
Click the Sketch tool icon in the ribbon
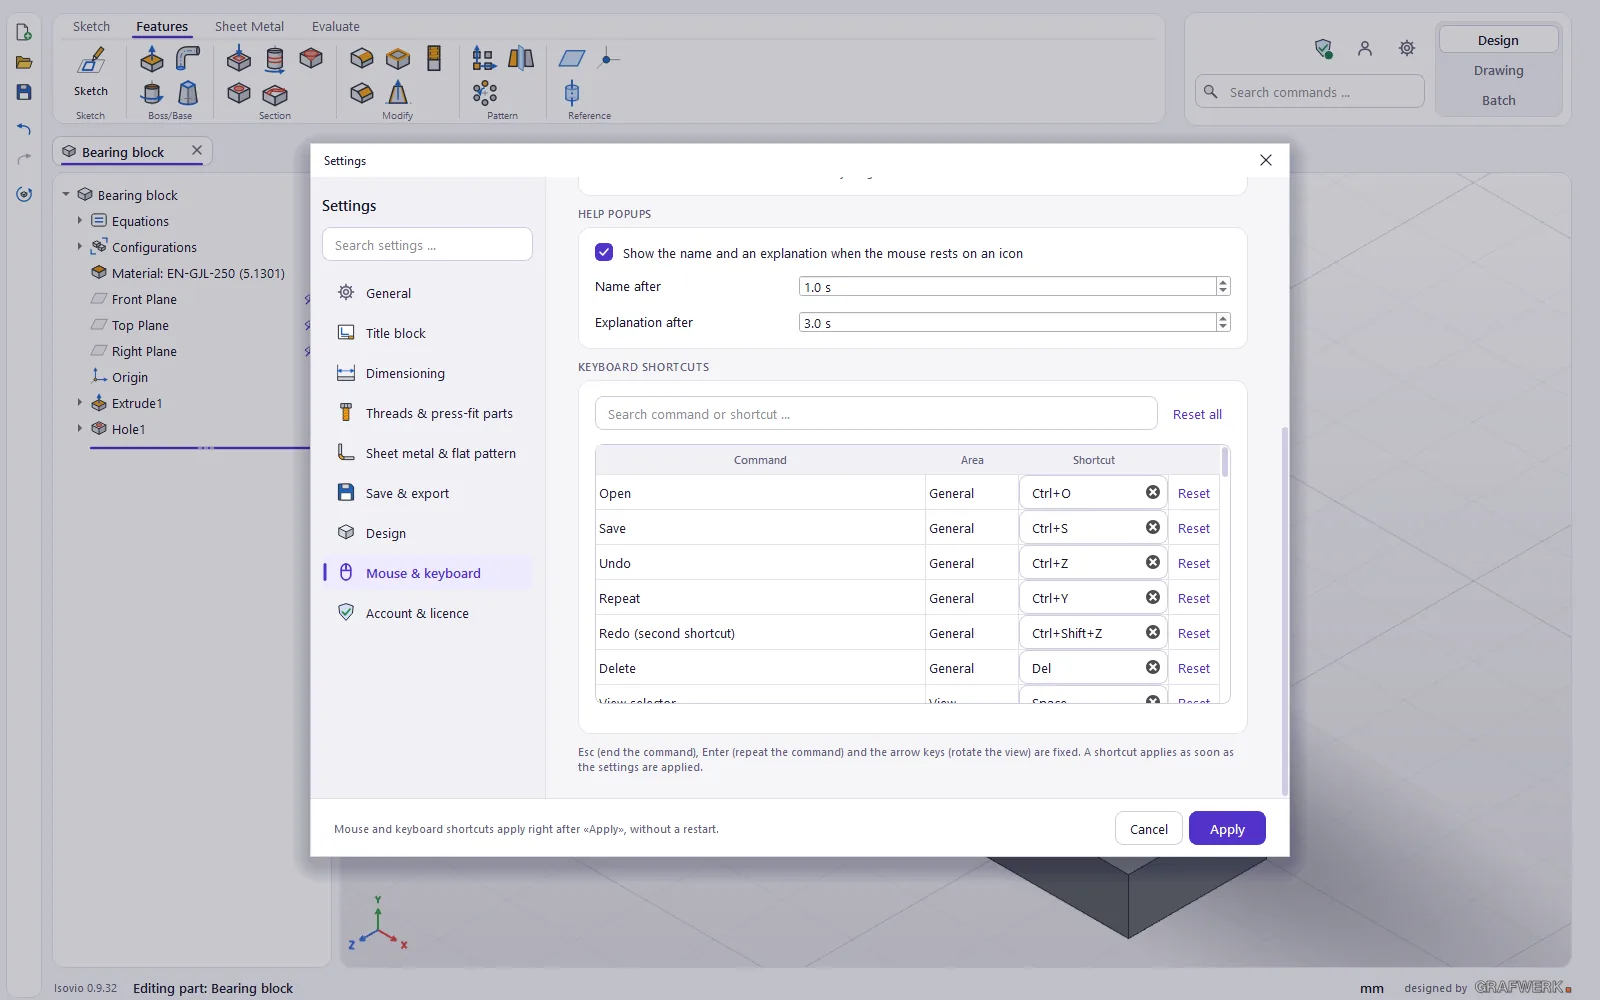tap(91, 62)
